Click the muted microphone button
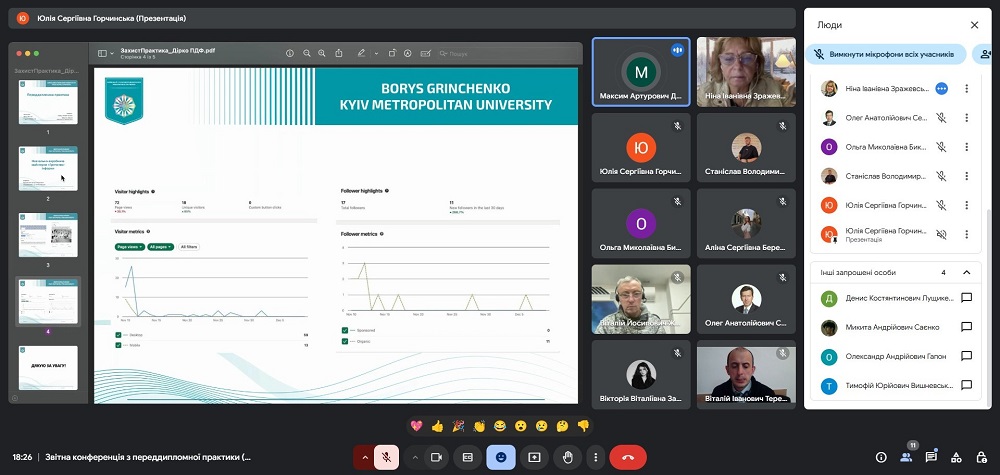Viewport: 1000px width, 475px height. click(386, 457)
